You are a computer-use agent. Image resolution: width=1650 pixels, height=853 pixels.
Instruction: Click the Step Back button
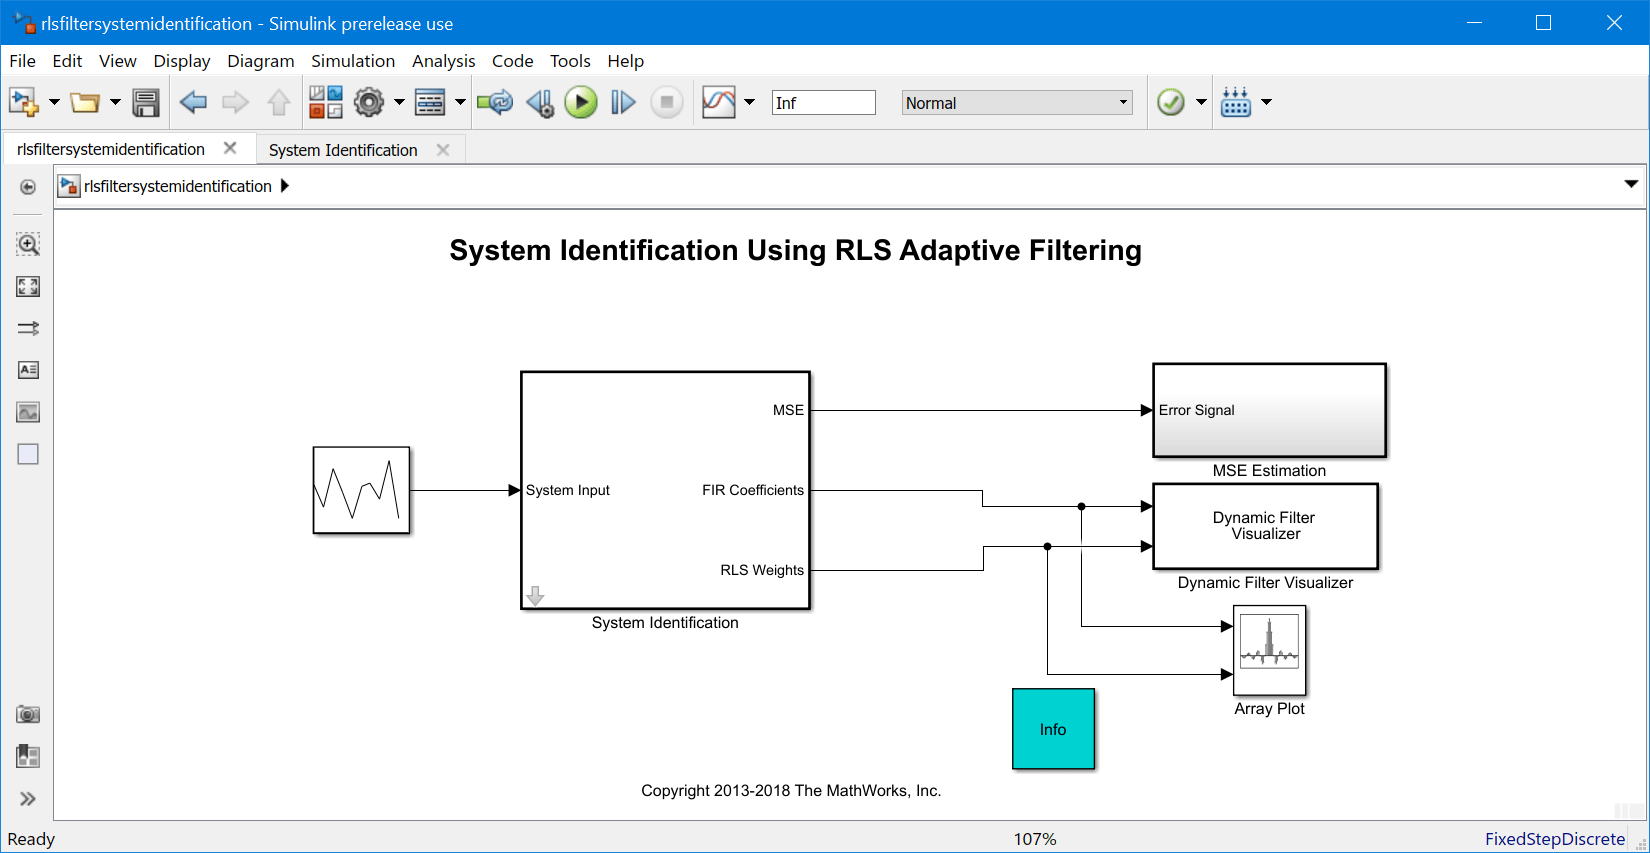(540, 102)
